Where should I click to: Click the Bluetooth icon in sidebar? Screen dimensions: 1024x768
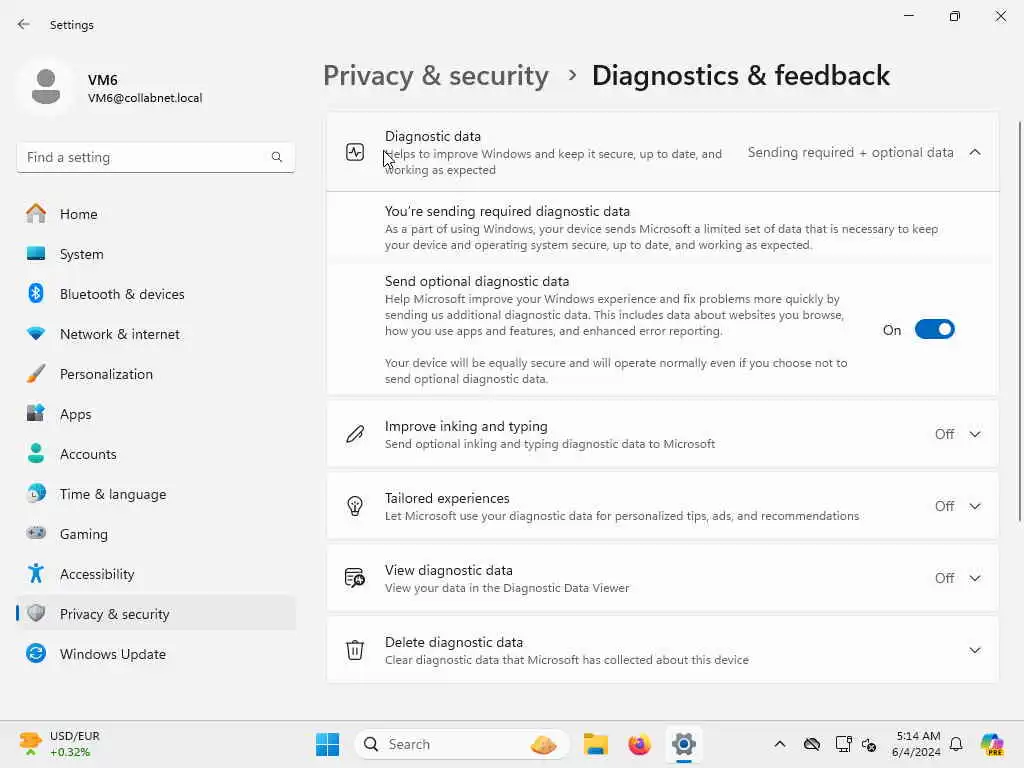(x=36, y=293)
